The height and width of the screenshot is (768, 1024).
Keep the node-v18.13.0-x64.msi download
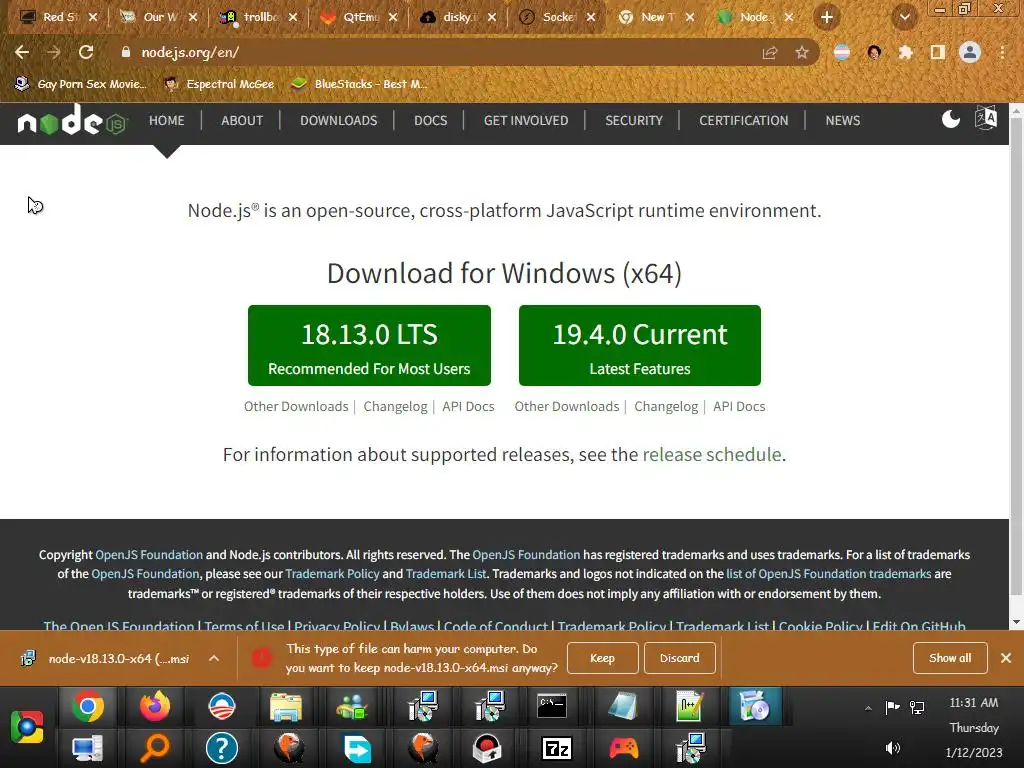tap(602, 658)
